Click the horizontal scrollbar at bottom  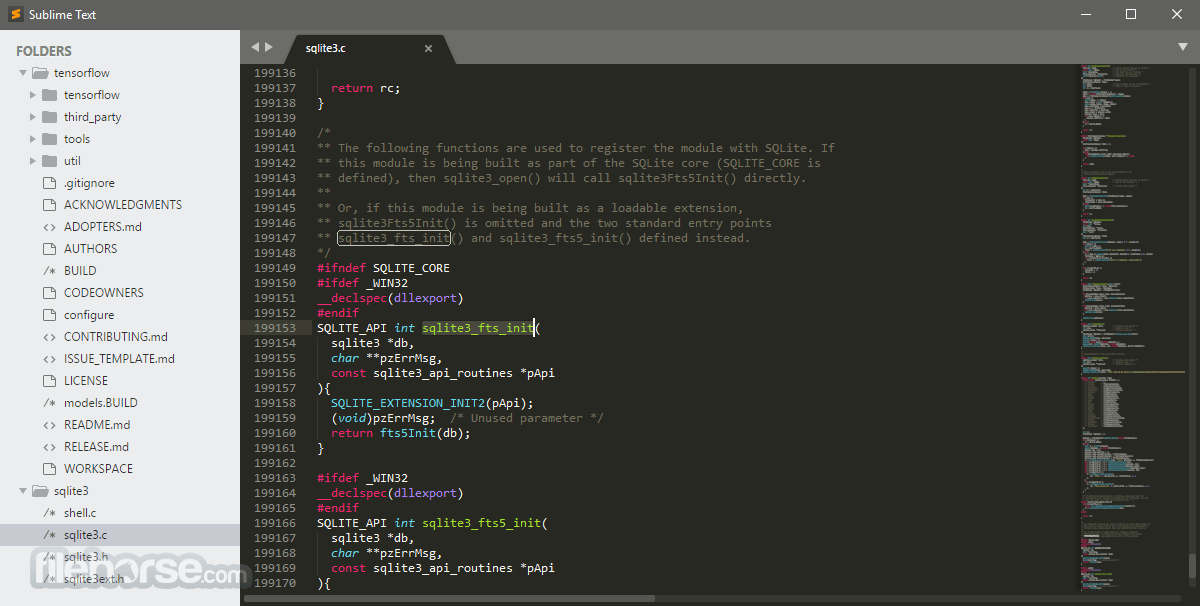[450, 599]
